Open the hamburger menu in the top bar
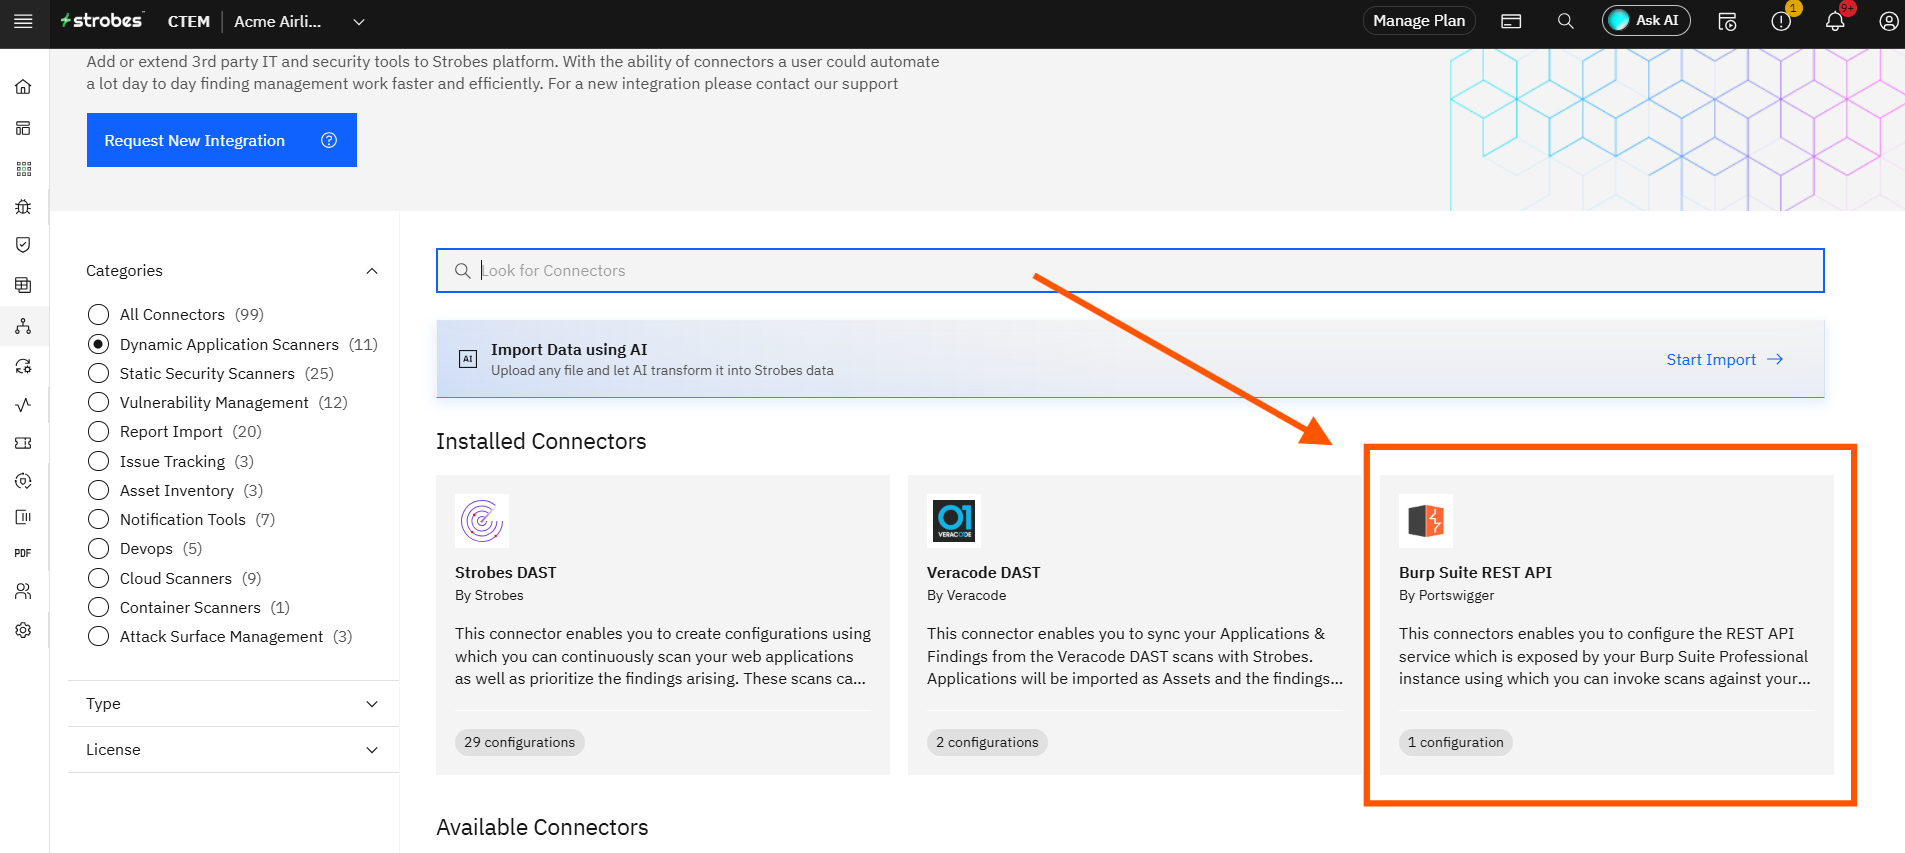1905x853 pixels. (23, 21)
